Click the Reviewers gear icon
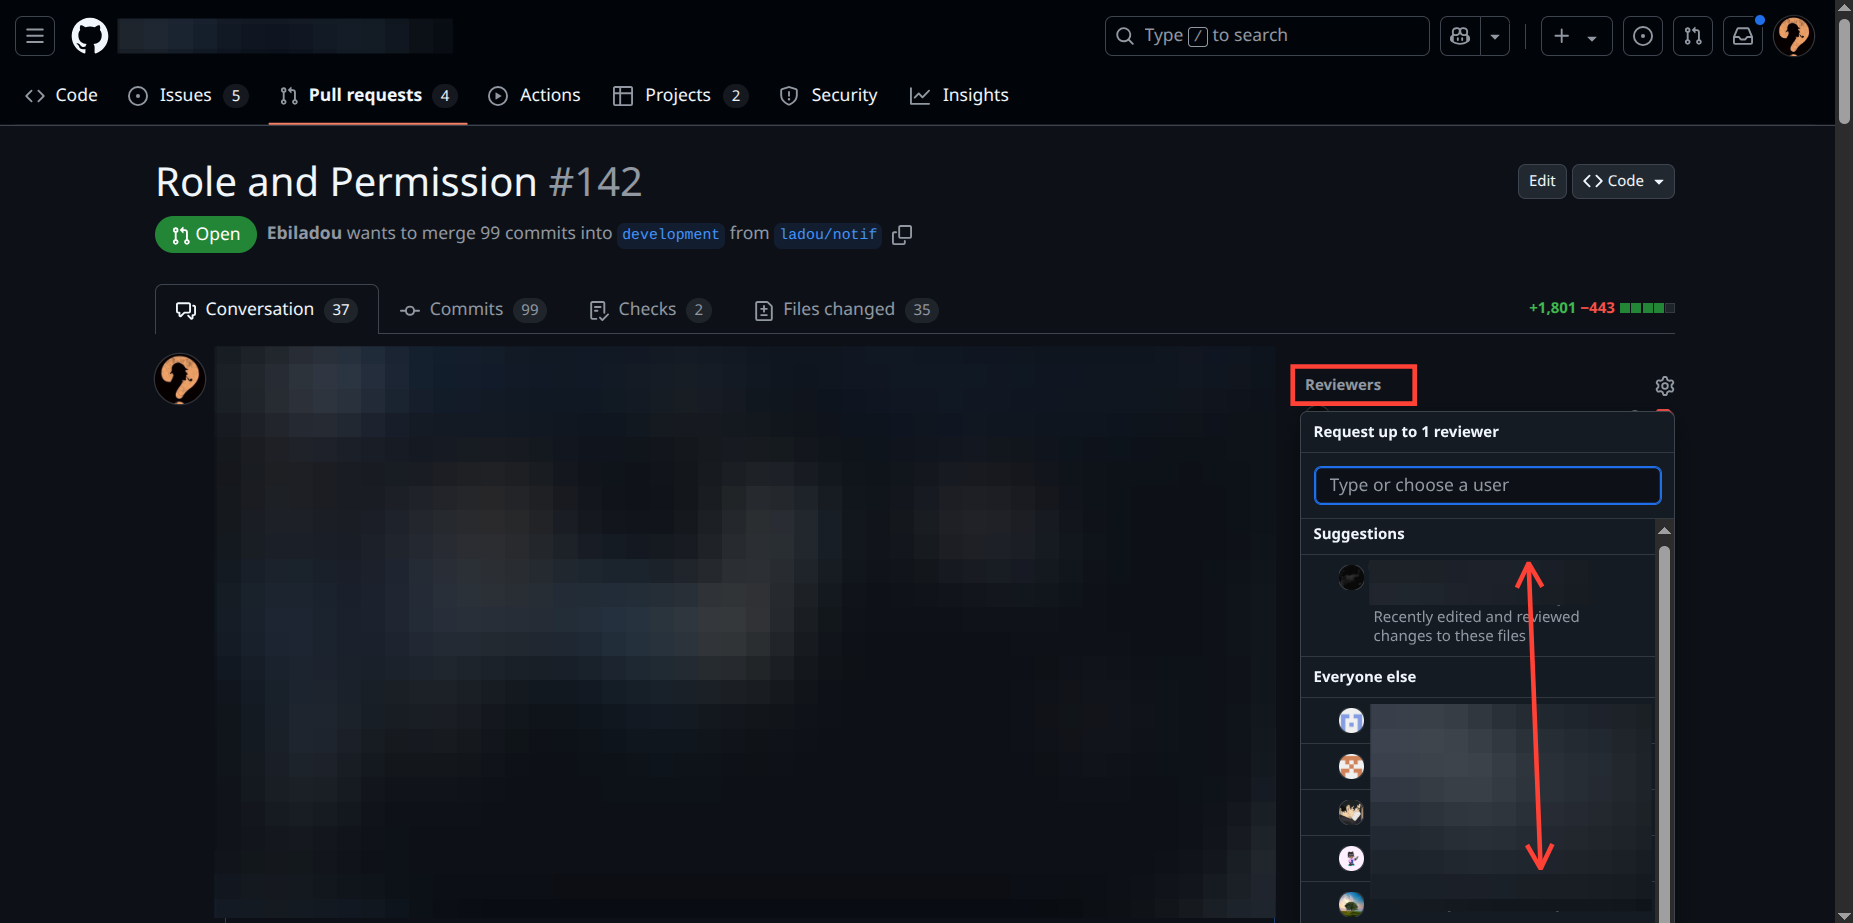Screen dimensions: 1853x923 pyautogui.click(x=1664, y=386)
